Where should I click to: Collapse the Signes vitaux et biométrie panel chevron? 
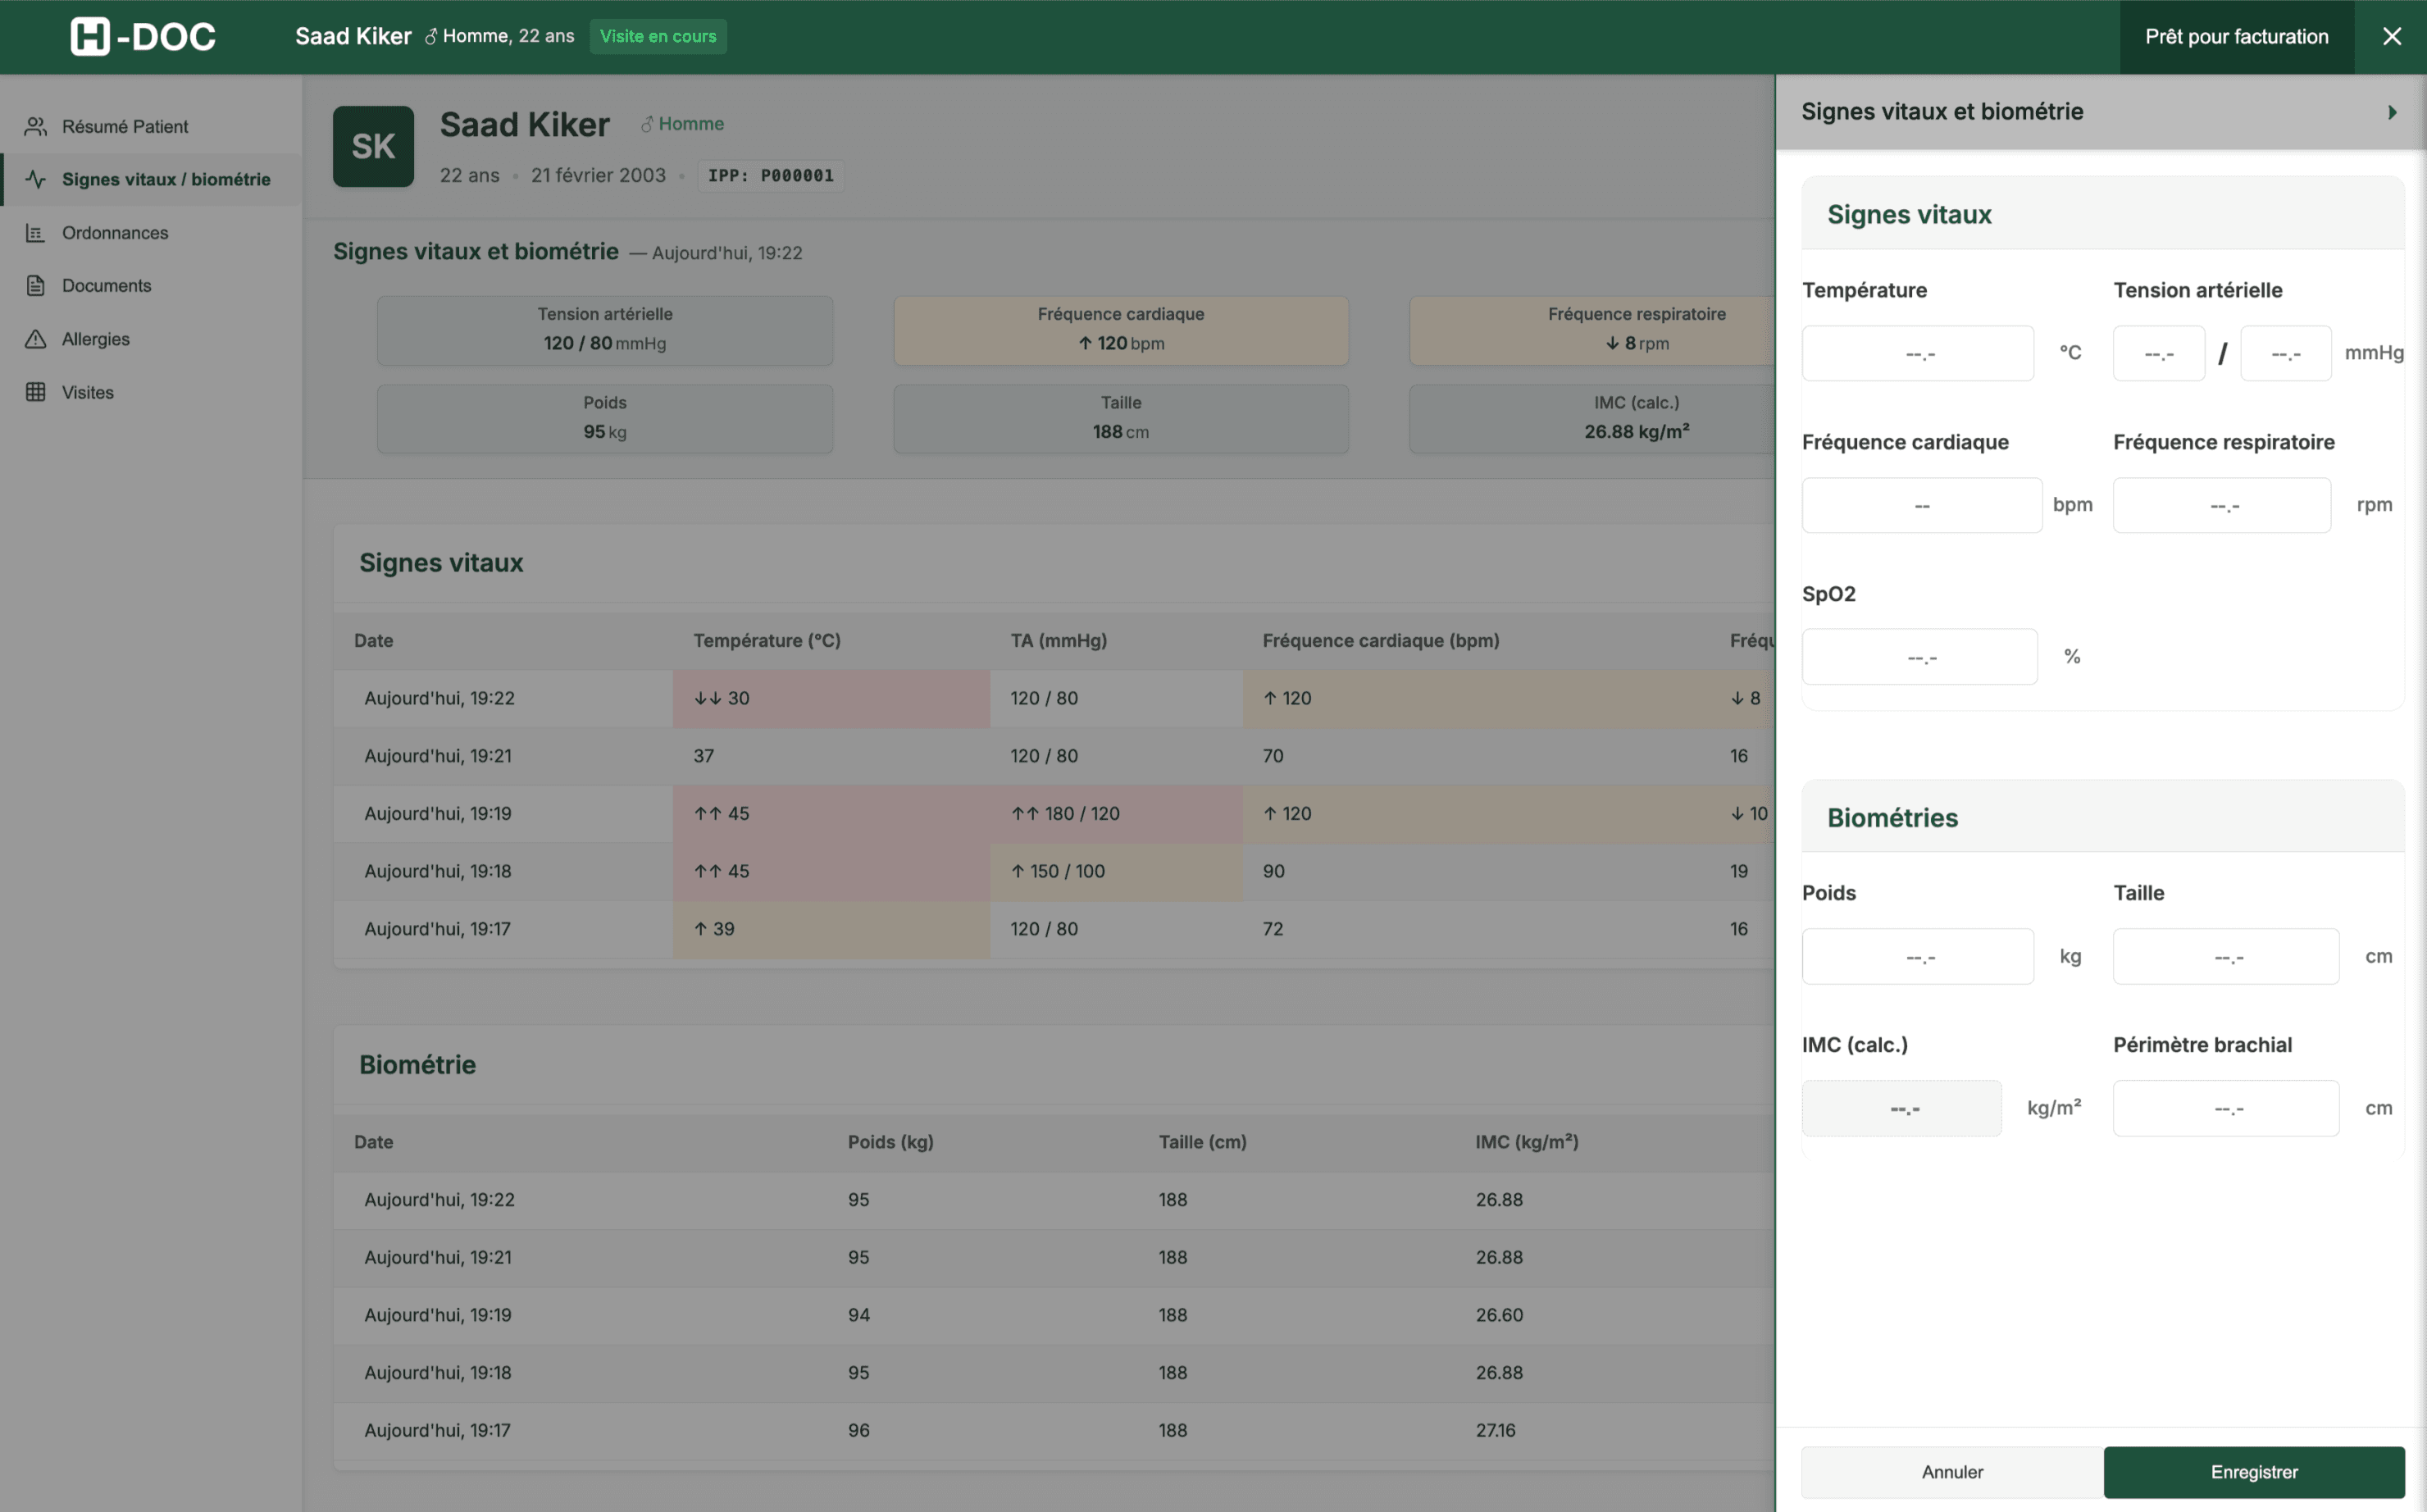coord(2392,111)
